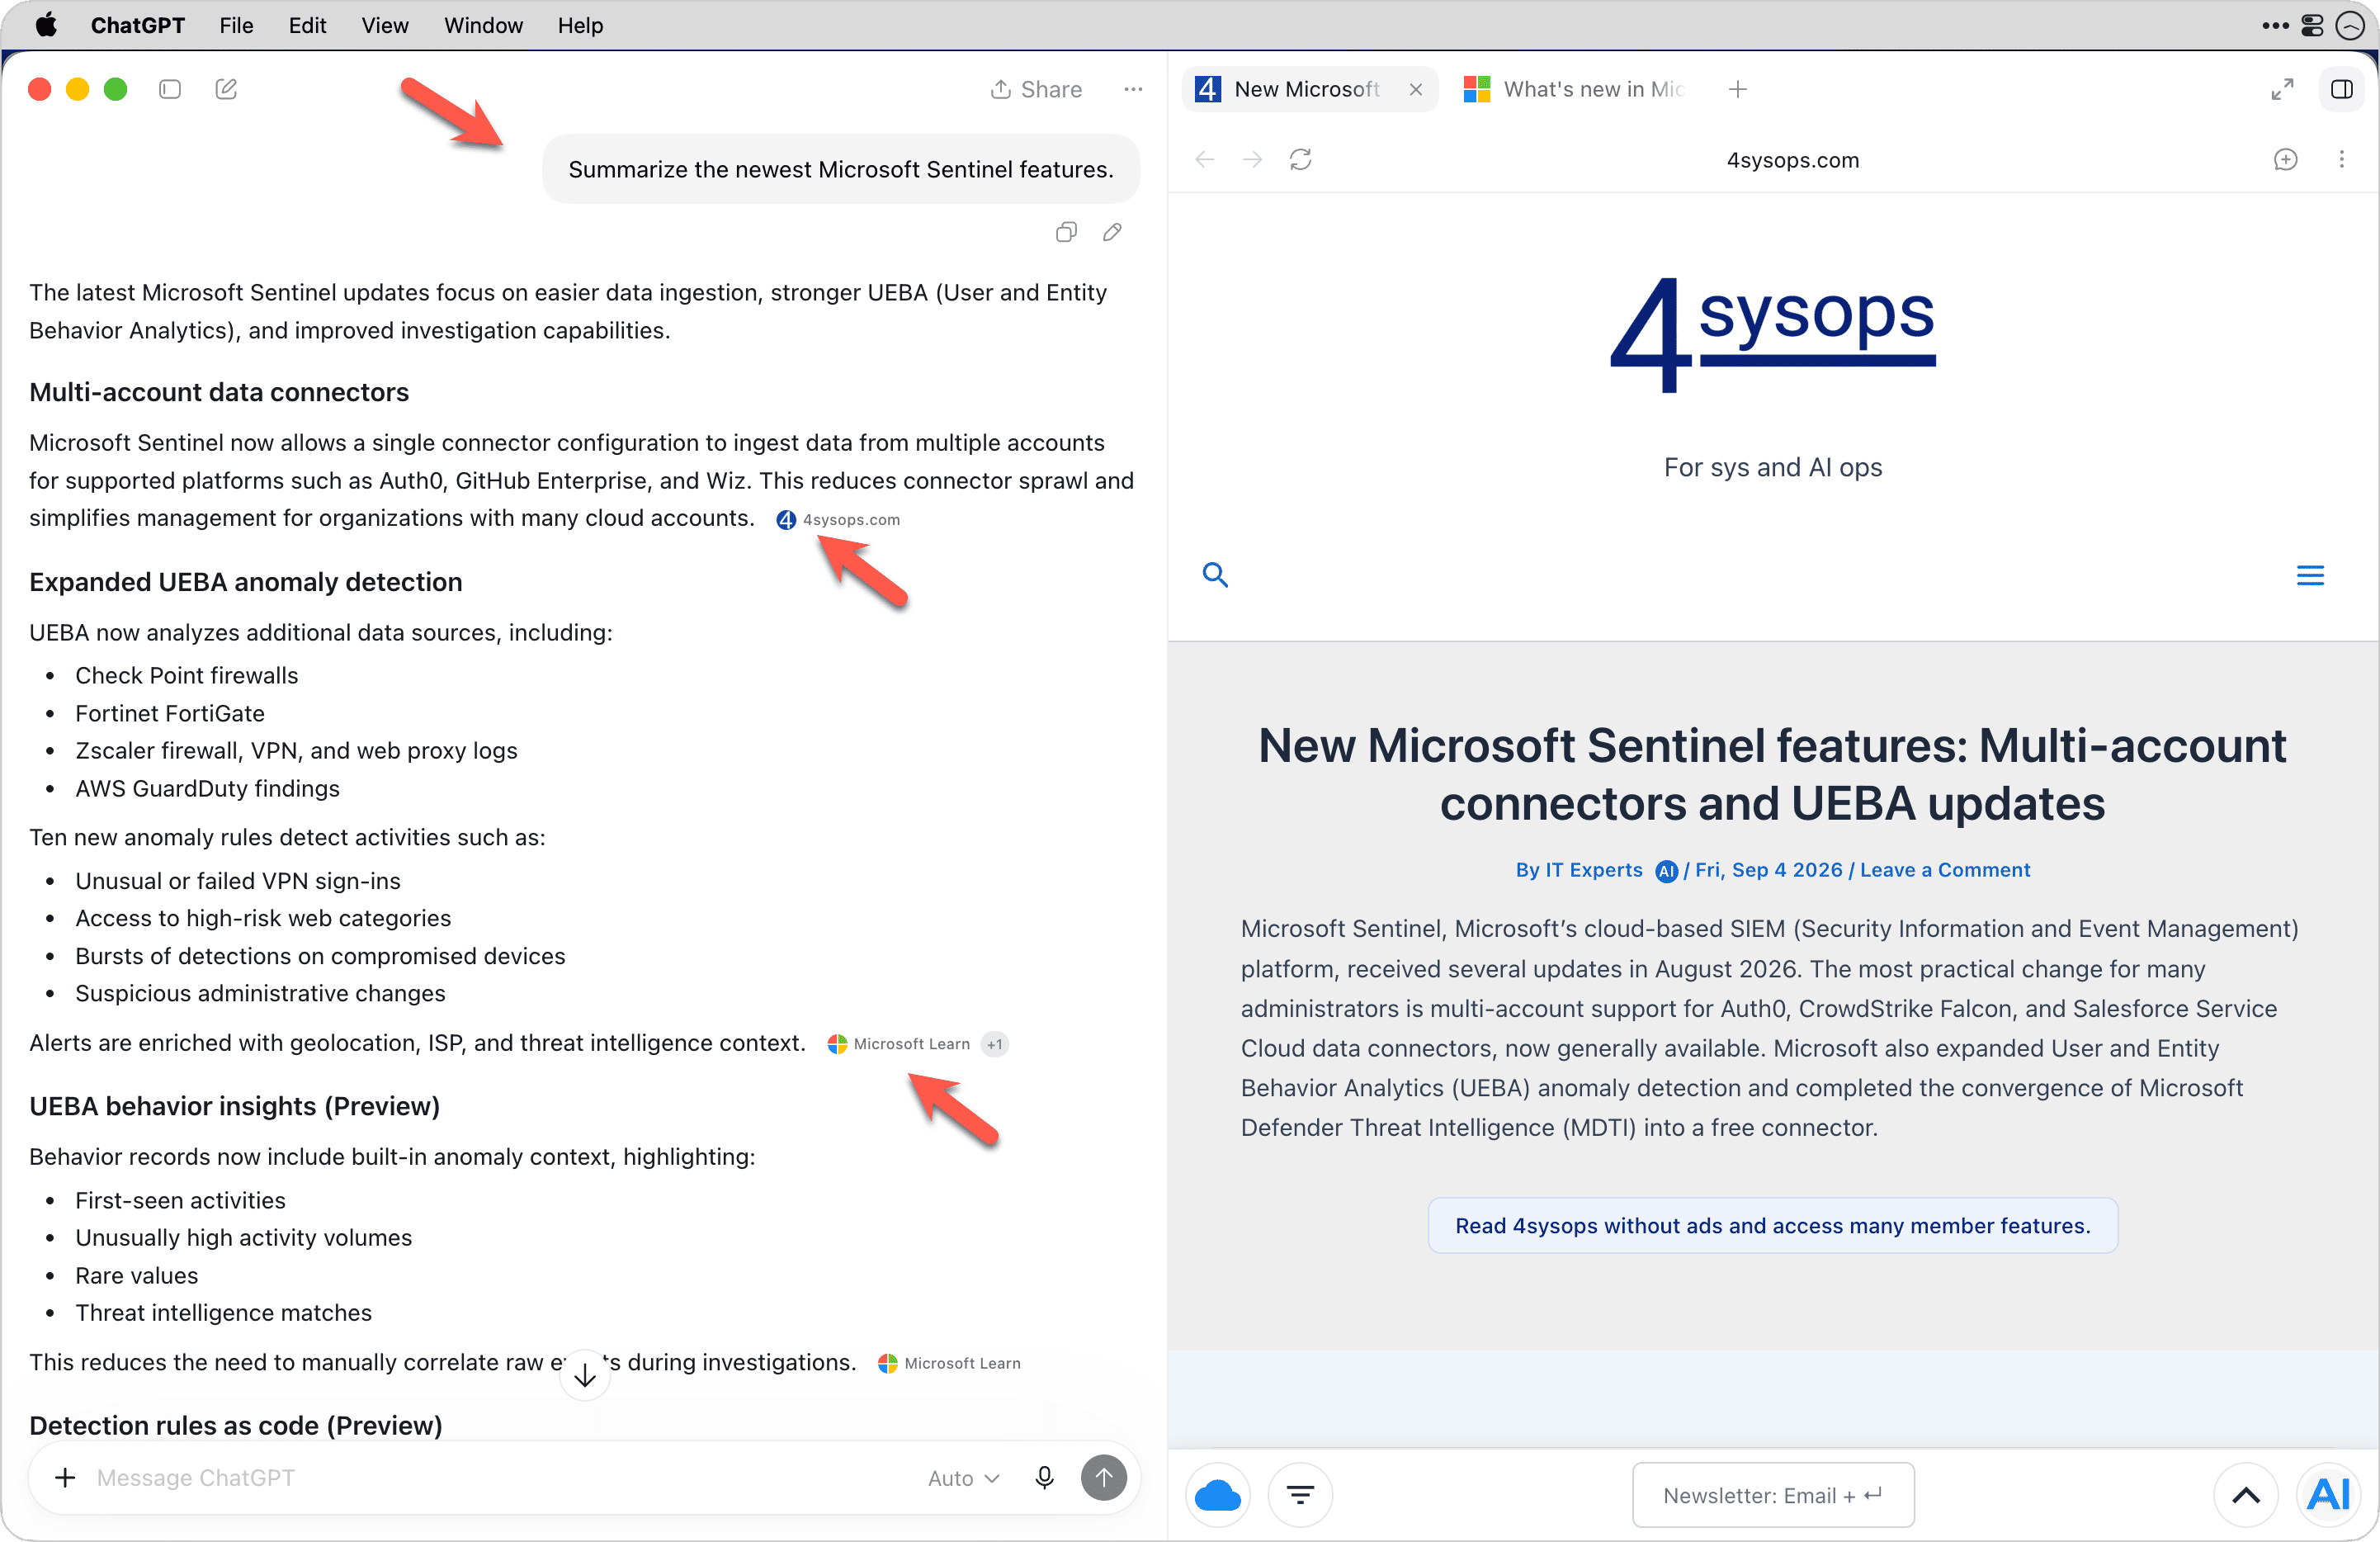This screenshot has height=1542, width=2380.
Task: Close the New Microsoft tab
Action: click(x=1415, y=89)
